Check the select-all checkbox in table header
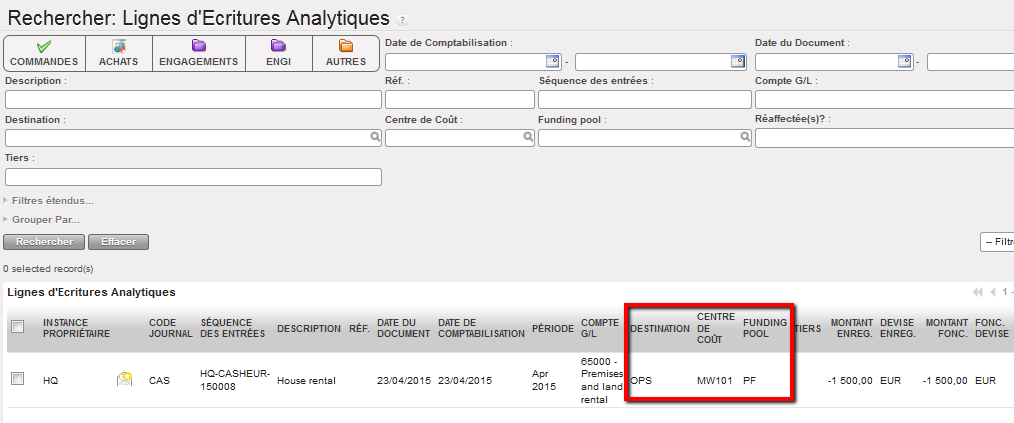Image resolution: width=1014 pixels, height=423 pixels. tap(17, 327)
